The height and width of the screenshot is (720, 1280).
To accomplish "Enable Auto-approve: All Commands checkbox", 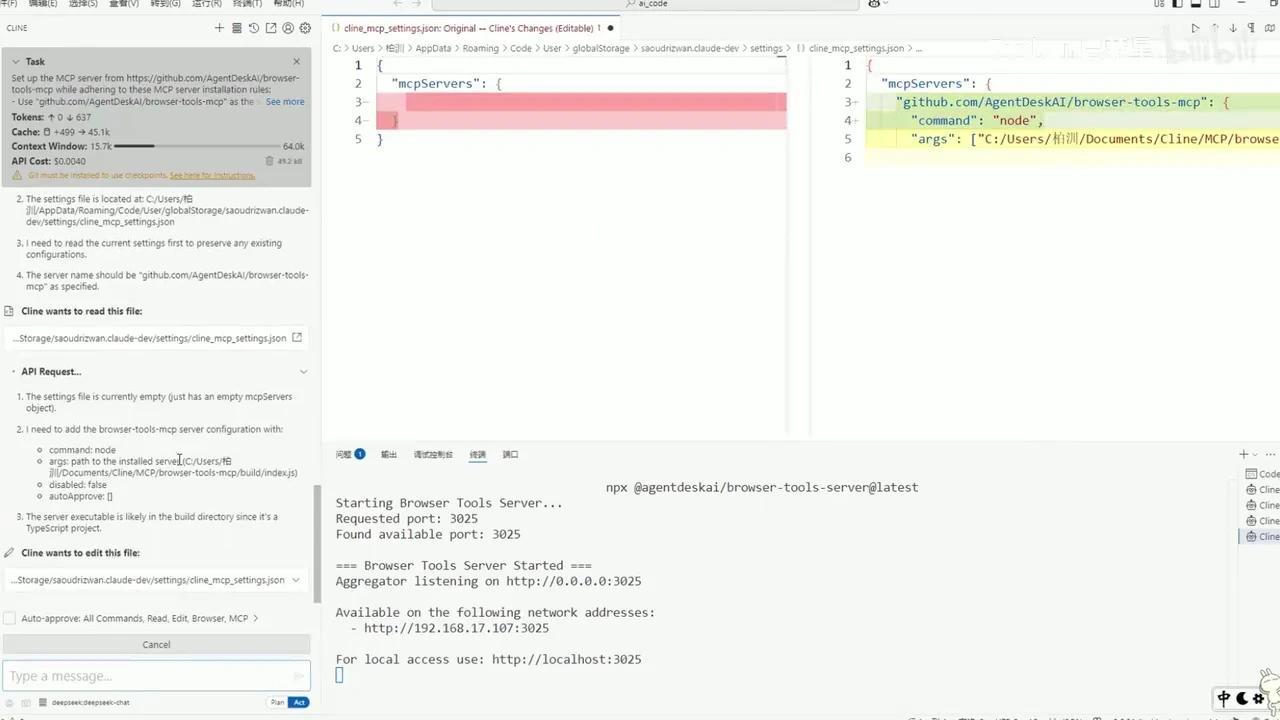I will (x=10, y=618).
